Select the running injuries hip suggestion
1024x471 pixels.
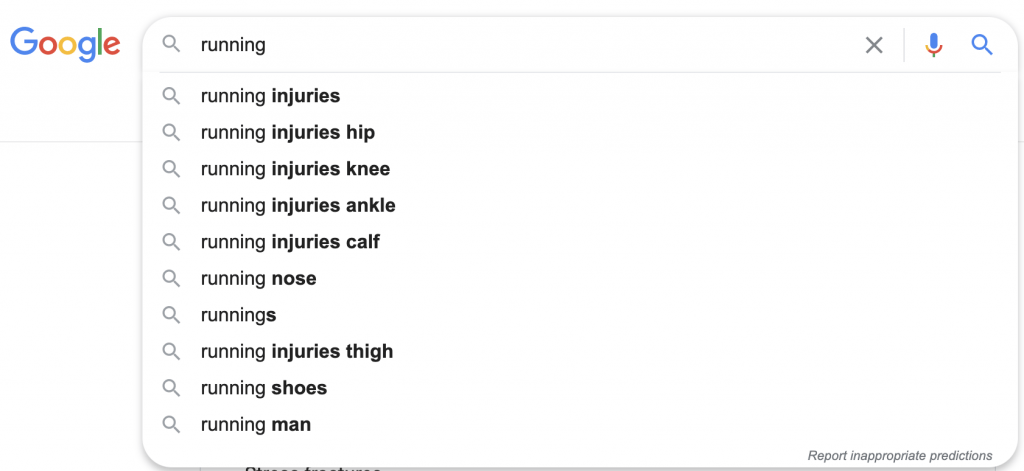click(x=580, y=133)
